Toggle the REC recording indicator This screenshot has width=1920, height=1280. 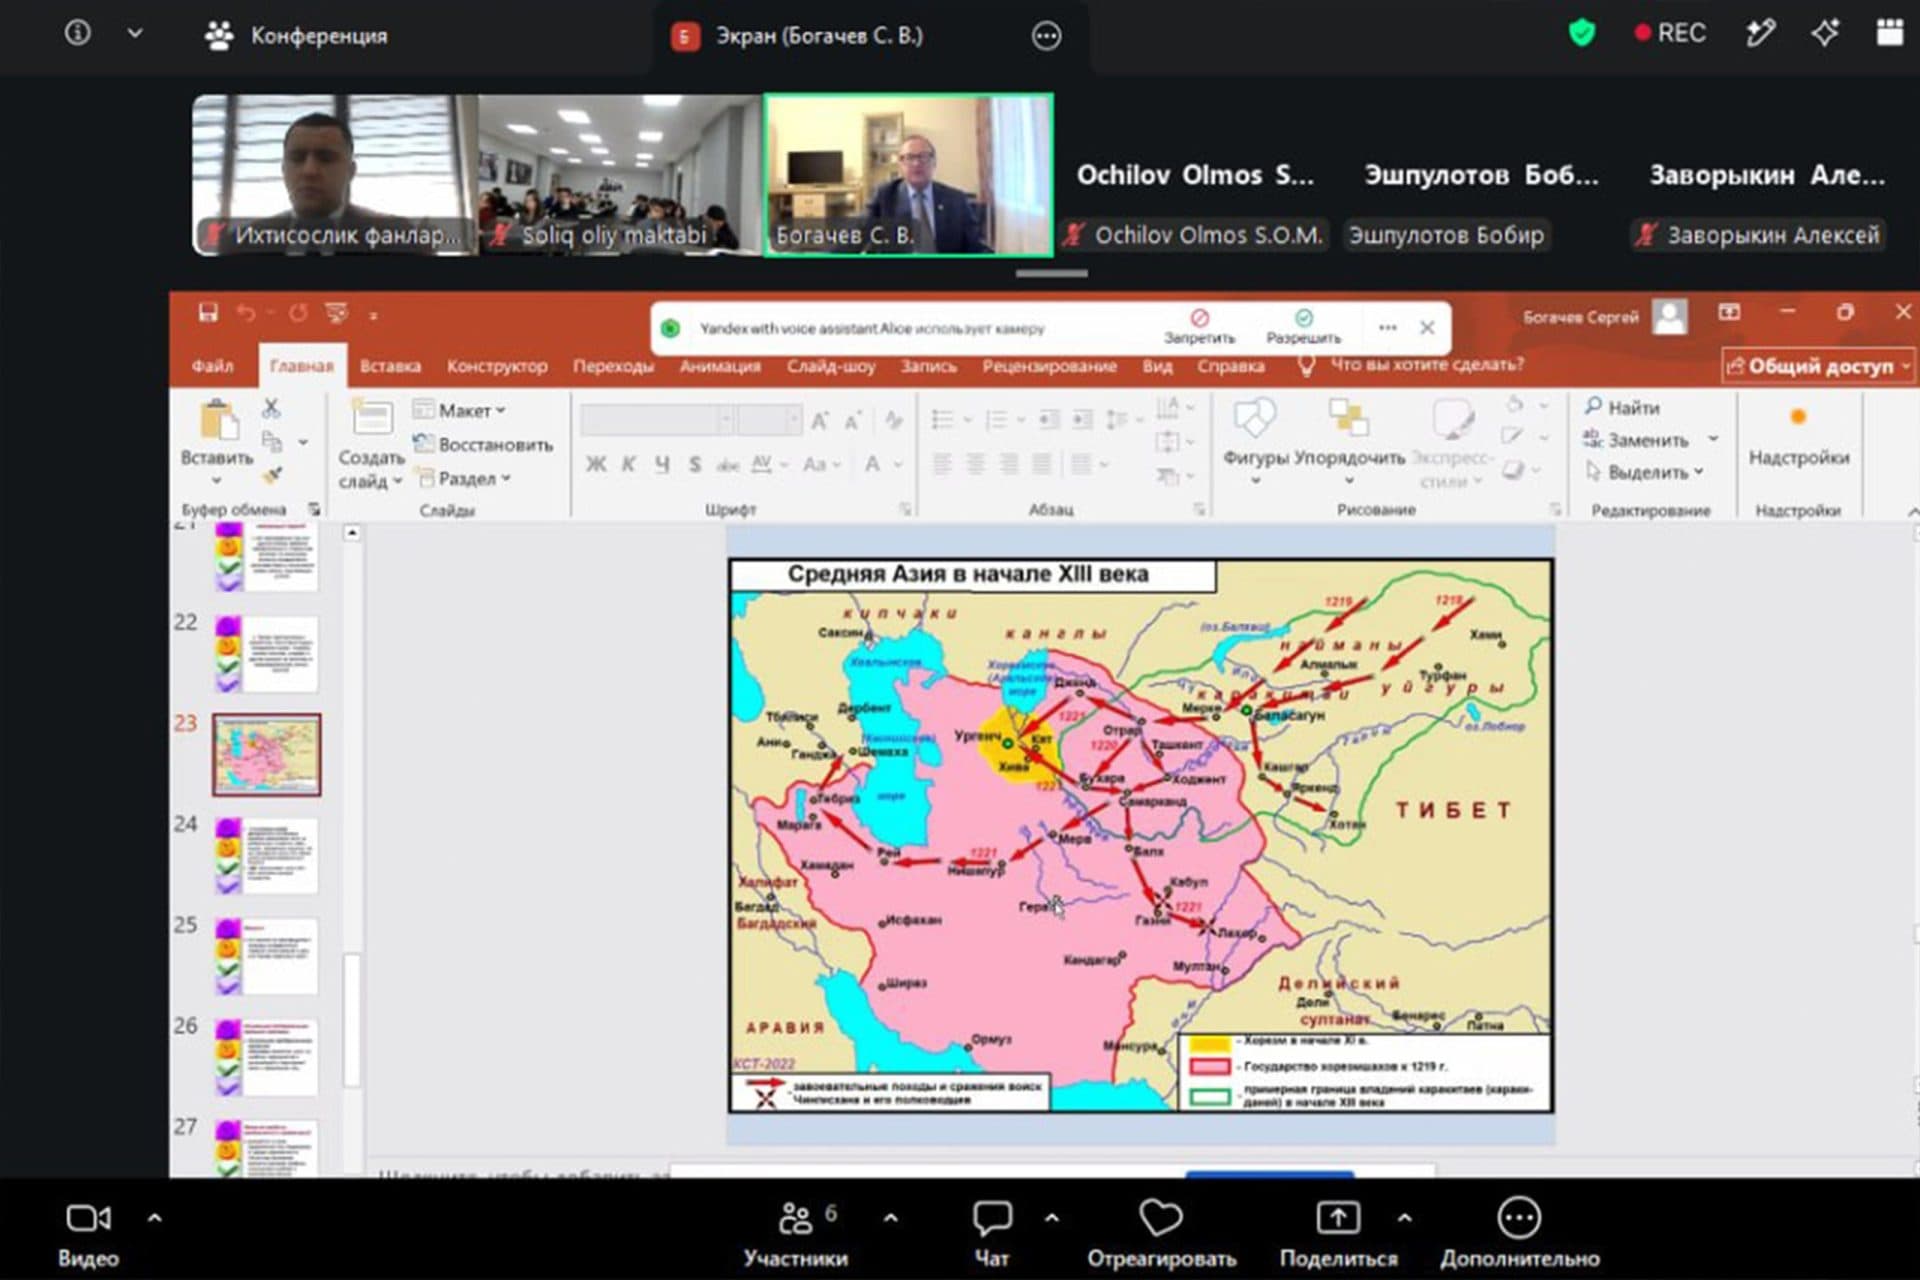pos(1669,33)
